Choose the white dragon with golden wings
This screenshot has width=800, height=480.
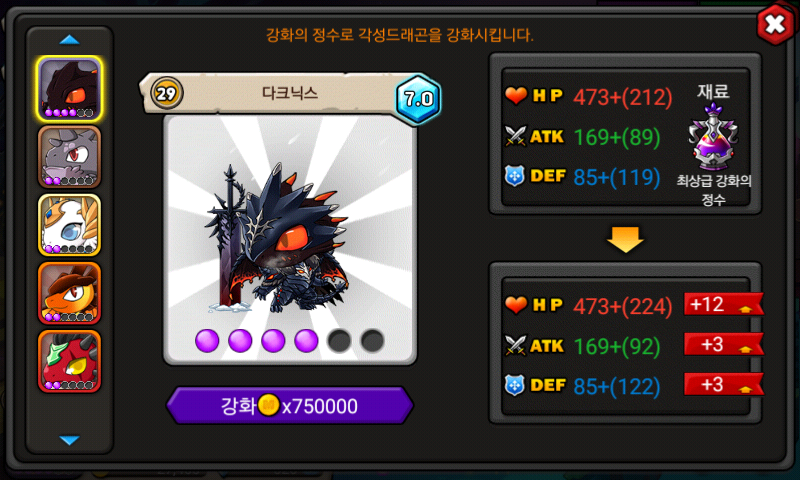69,225
